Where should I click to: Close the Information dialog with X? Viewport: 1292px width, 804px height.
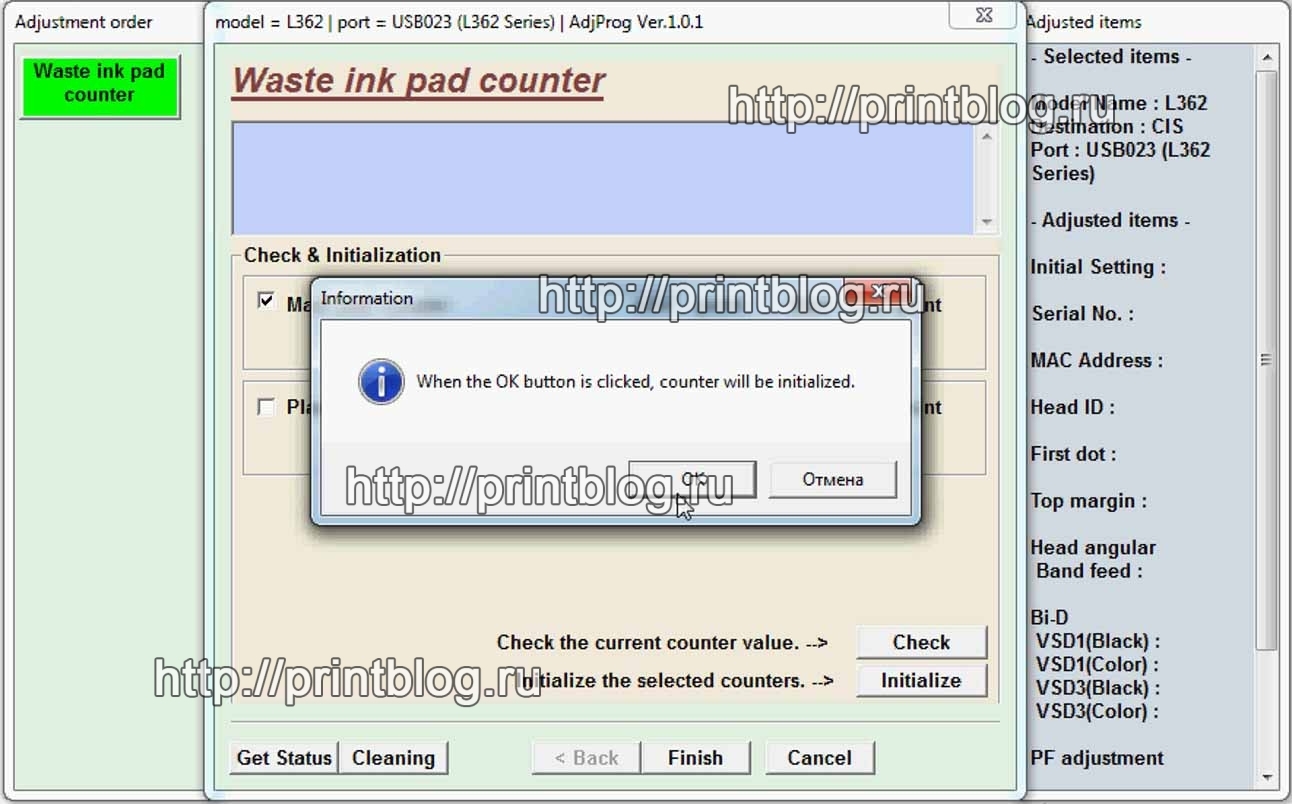(x=877, y=293)
